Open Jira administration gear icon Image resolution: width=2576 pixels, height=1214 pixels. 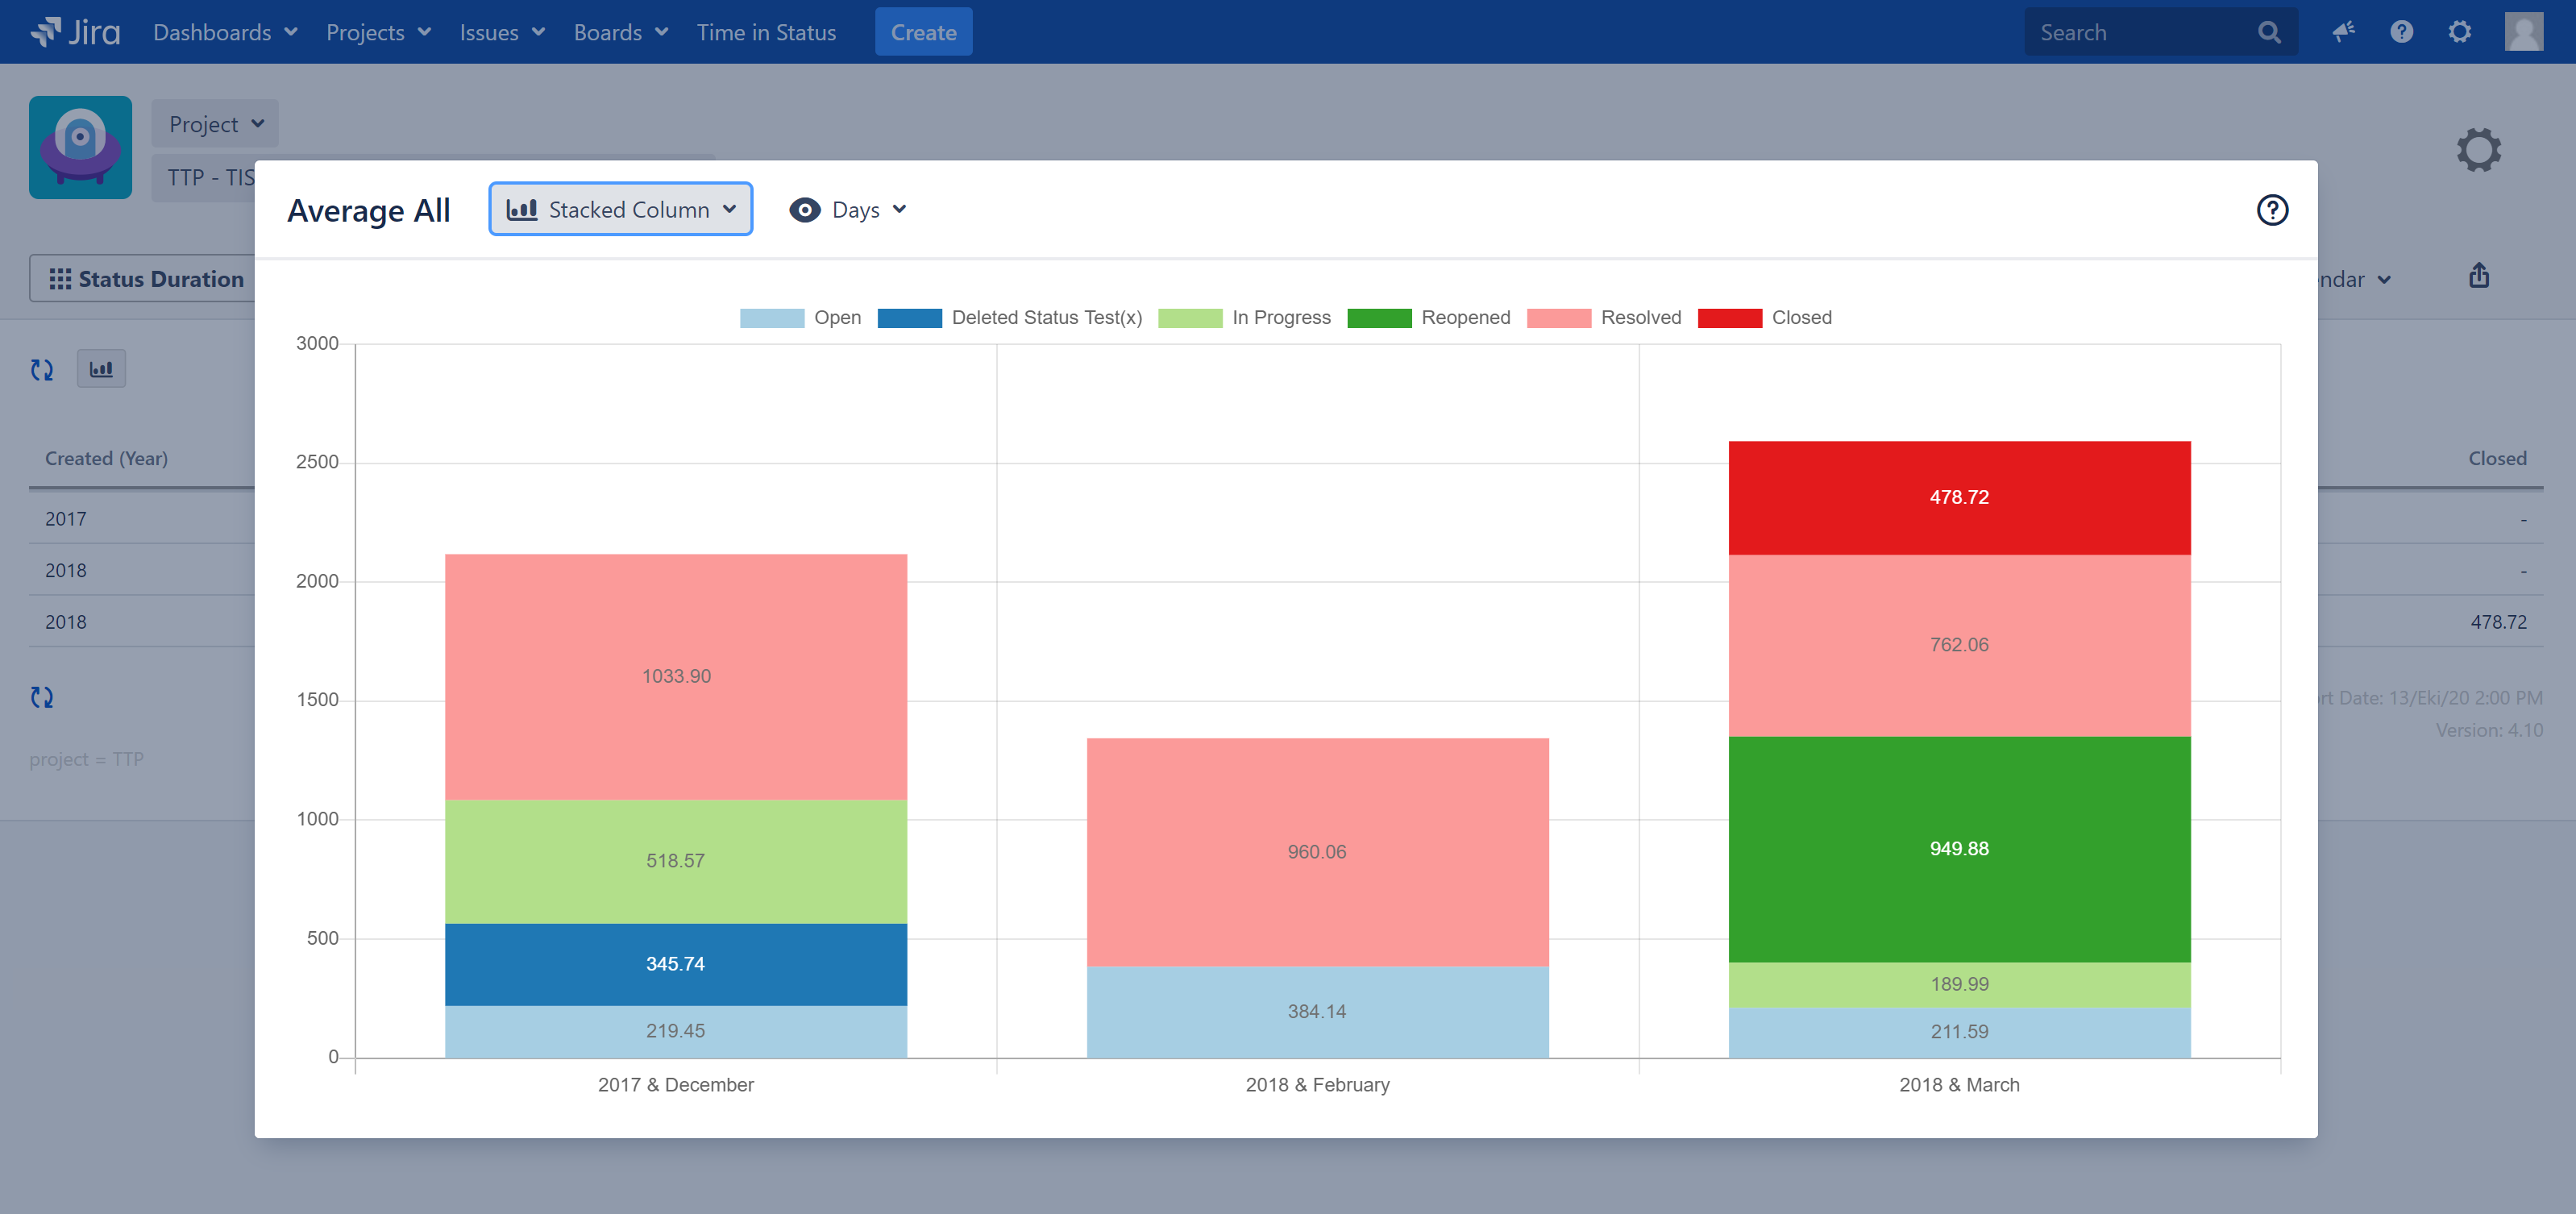2459,32
